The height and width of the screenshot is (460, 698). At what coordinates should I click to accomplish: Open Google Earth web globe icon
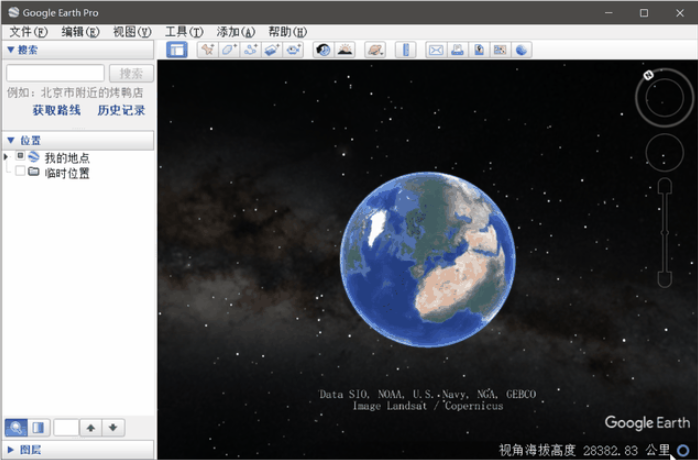tap(521, 50)
